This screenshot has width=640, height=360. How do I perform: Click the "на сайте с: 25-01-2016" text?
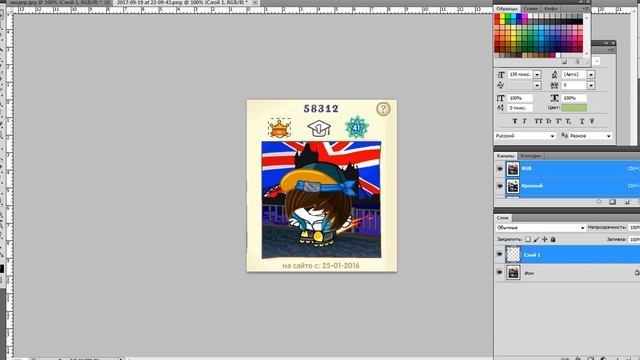(x=321, y=266)
